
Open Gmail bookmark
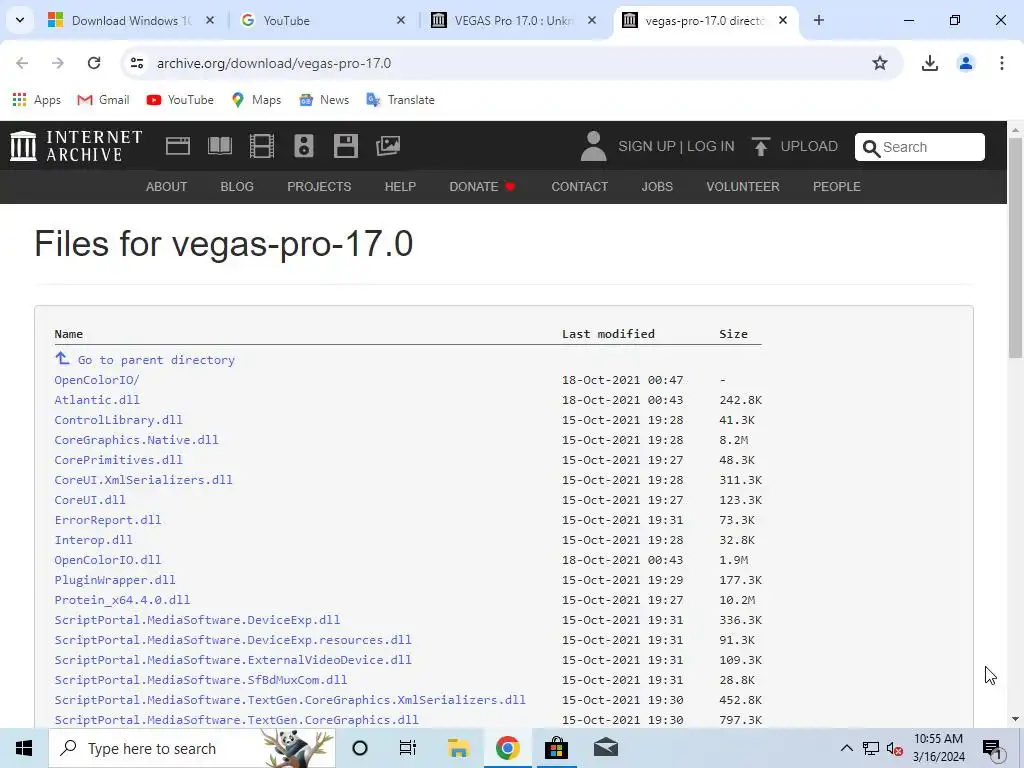pyautogui.click(x=103, y=99)
